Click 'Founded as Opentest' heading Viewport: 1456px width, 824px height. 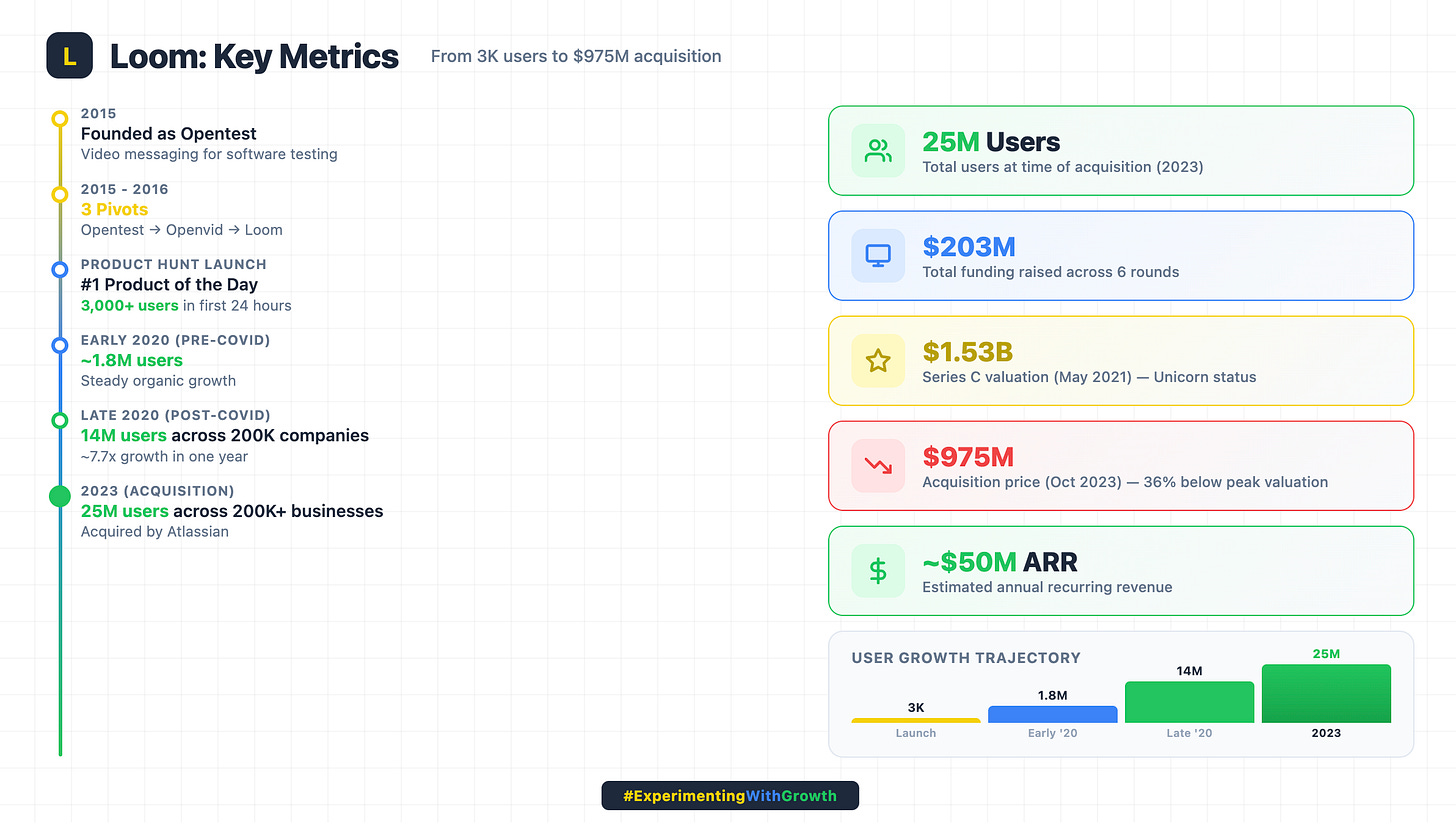tap(169, 133)
